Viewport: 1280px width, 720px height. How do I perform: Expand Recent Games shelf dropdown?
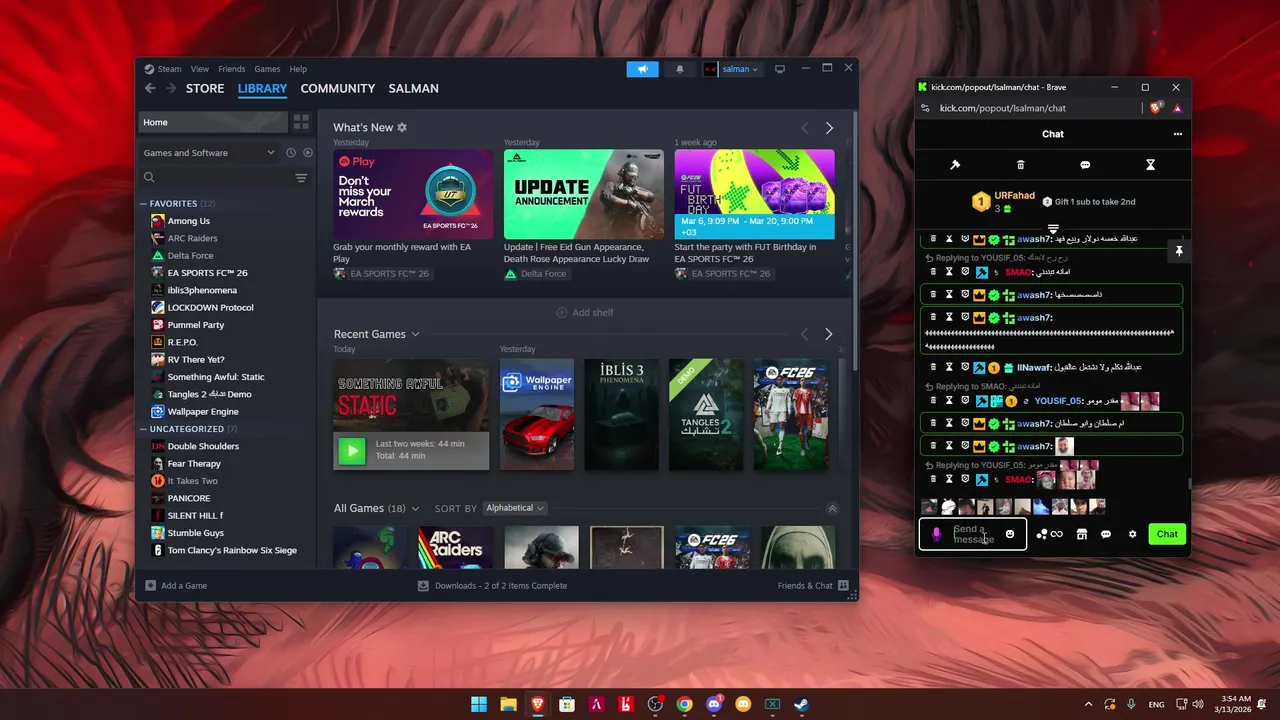click(x=415, y=334)
